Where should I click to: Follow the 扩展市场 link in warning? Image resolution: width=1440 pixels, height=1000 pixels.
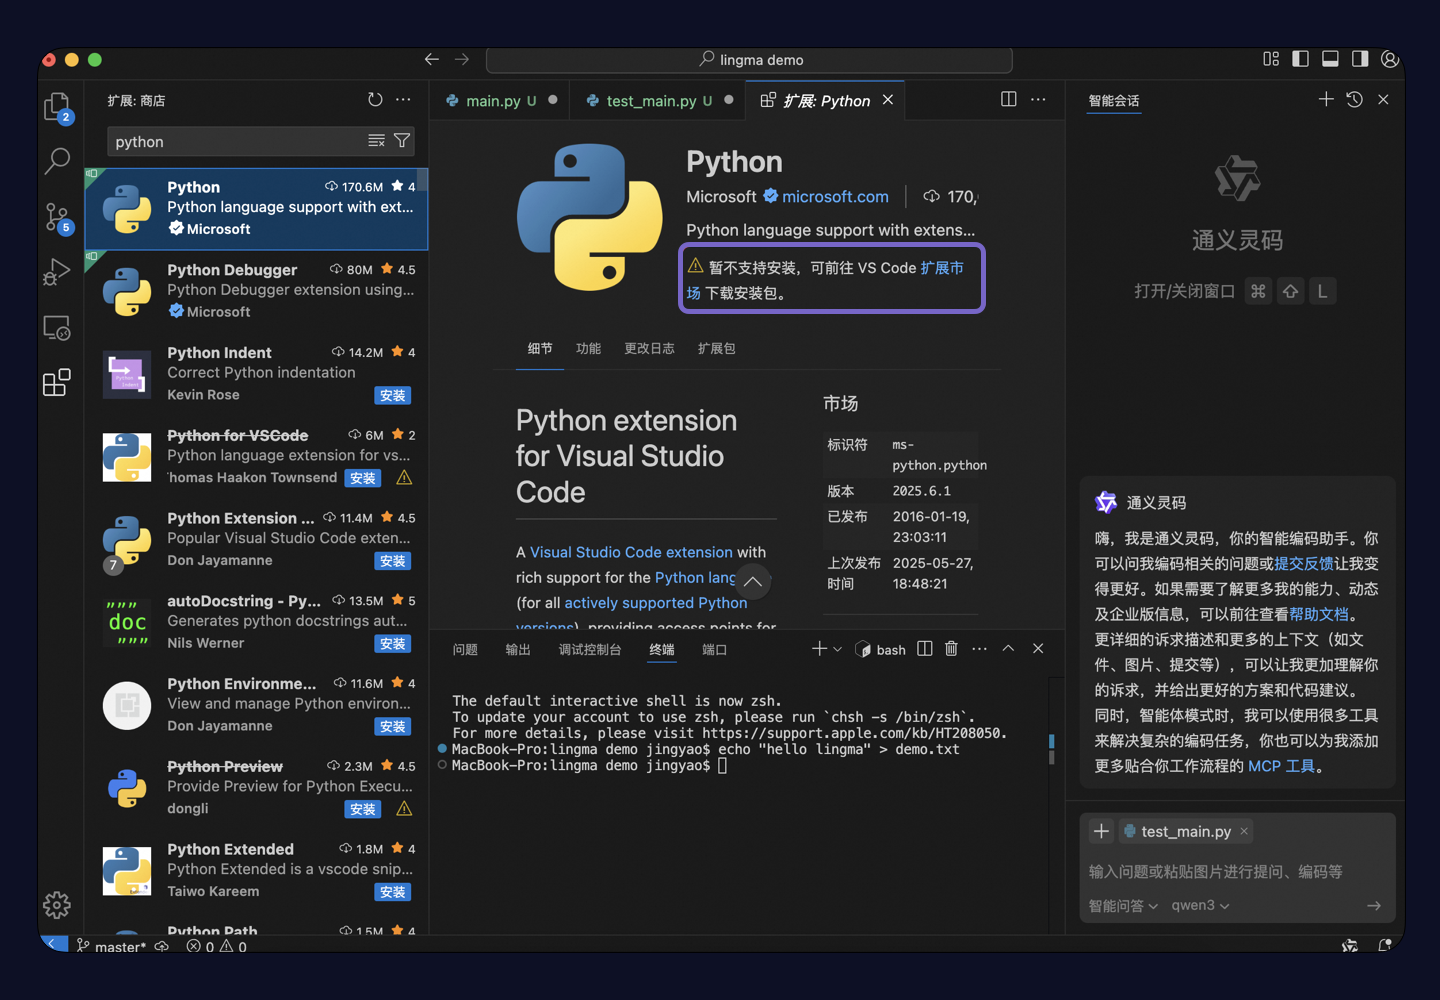tap(942, 268)
